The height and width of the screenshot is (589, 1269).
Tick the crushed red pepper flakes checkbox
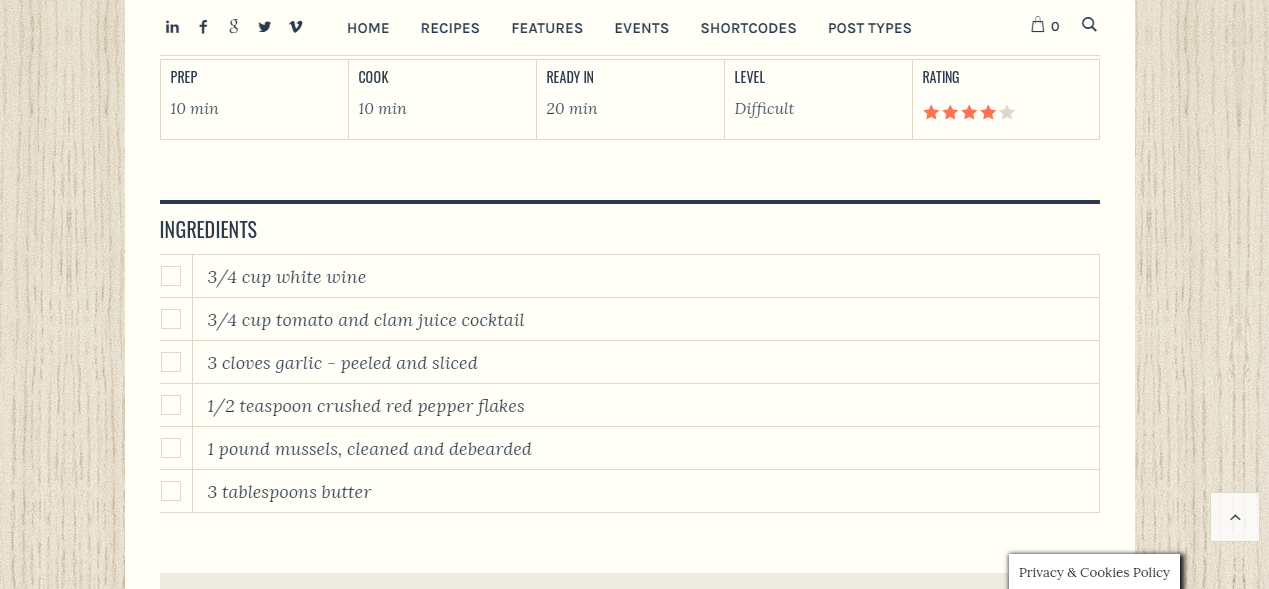tap(171, 405)
